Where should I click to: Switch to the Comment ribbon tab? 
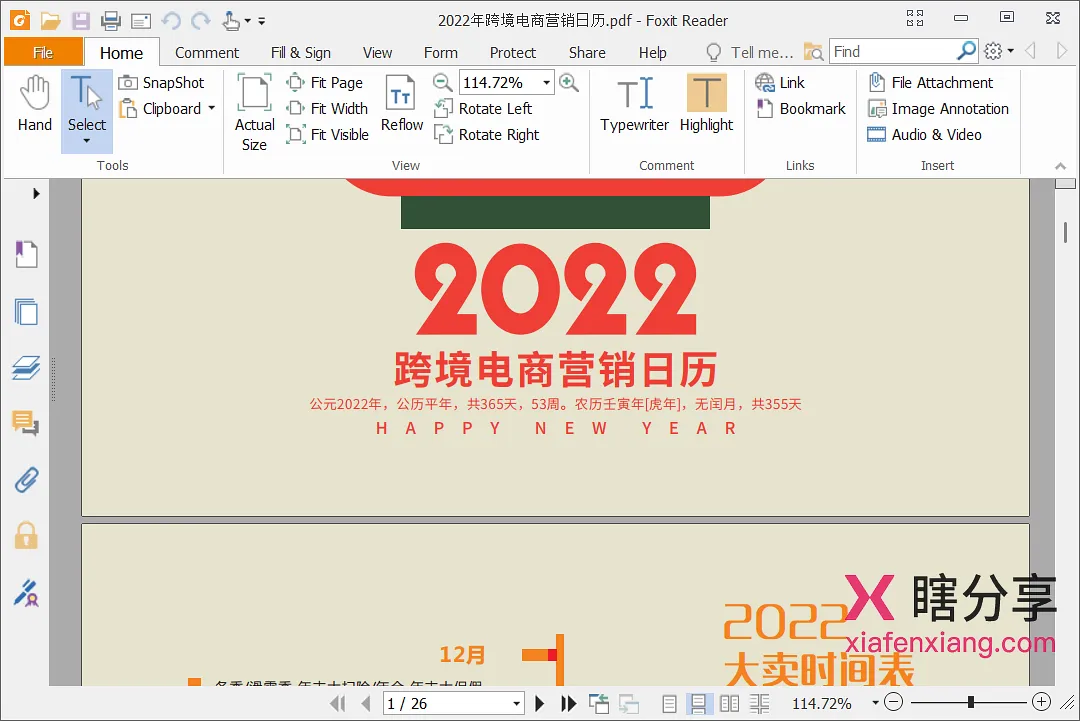pyautogui.click(x=206, y=52)
